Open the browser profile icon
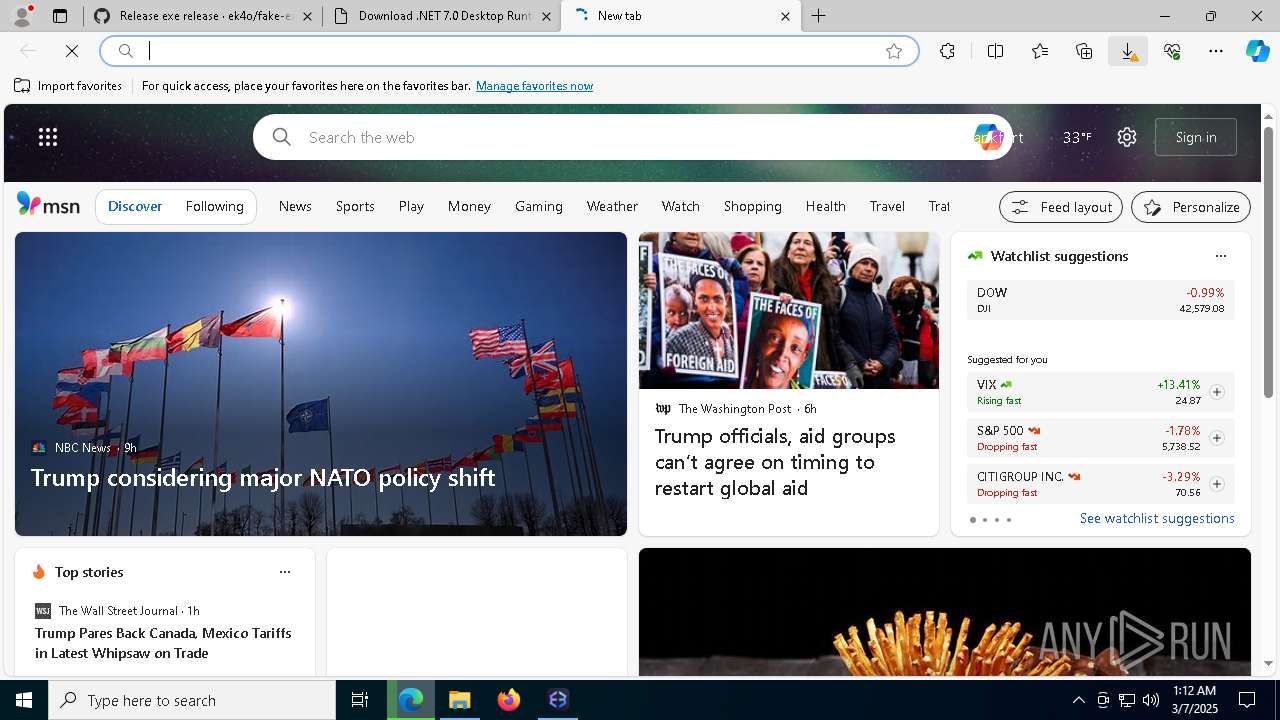1280x720 pixels. click(22, 16)
